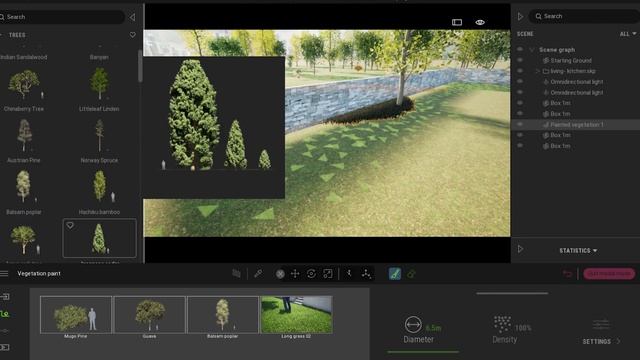Expand the Scene panel with the arrow by Search
The height and width of the screenshot is (360, 640).
(520, 16)
